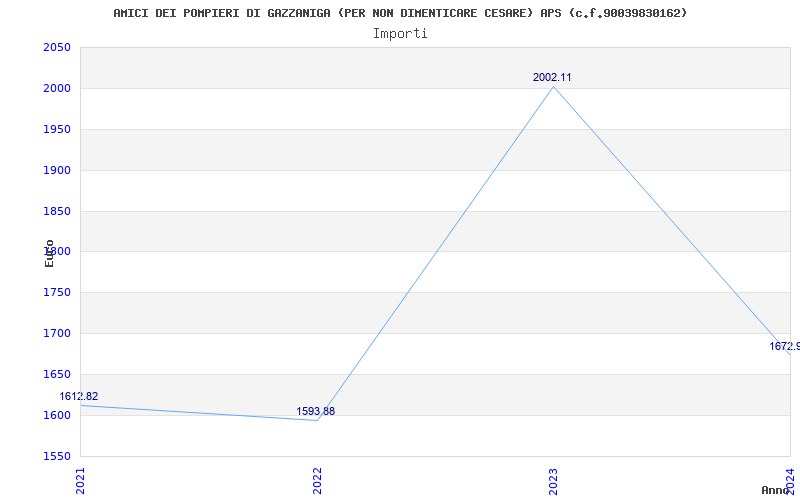Click the 2023 x-axis year label
Image resolution: width=800 pixels, height=500 pixels.
coord(554,481)
